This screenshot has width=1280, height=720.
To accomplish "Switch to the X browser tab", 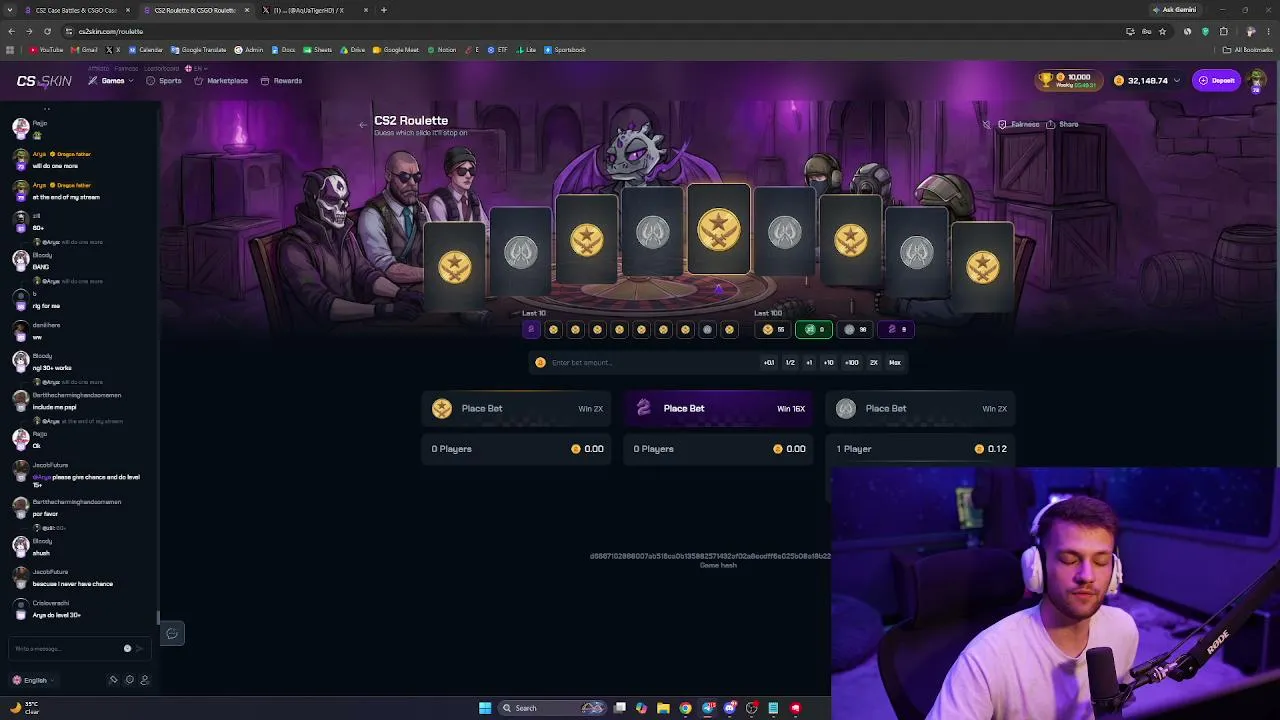I will 316,10.
